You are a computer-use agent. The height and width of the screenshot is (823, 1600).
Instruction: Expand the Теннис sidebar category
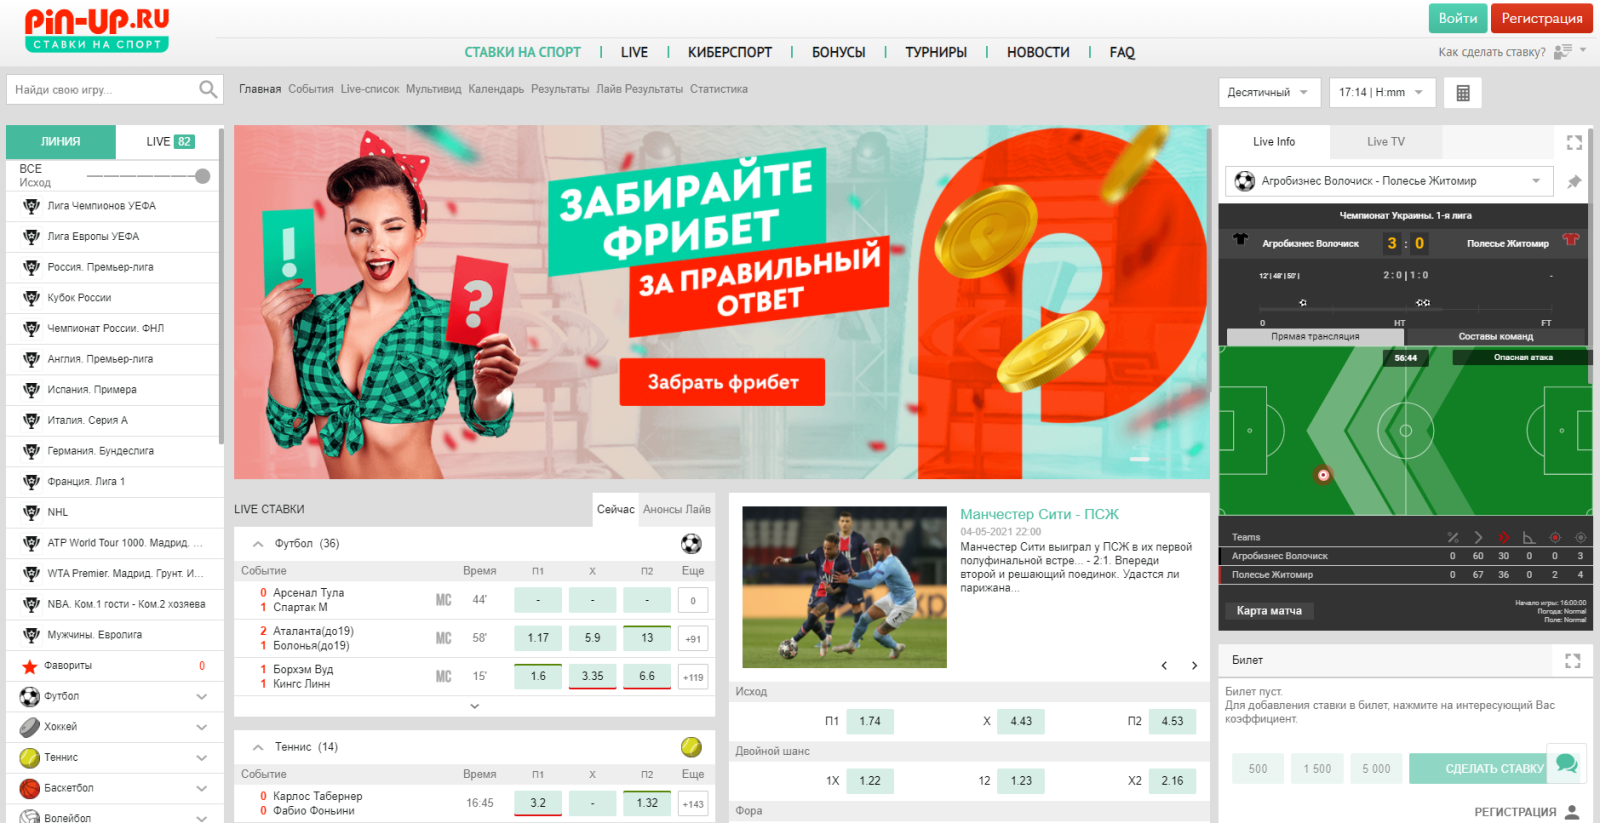pos(202,758)
